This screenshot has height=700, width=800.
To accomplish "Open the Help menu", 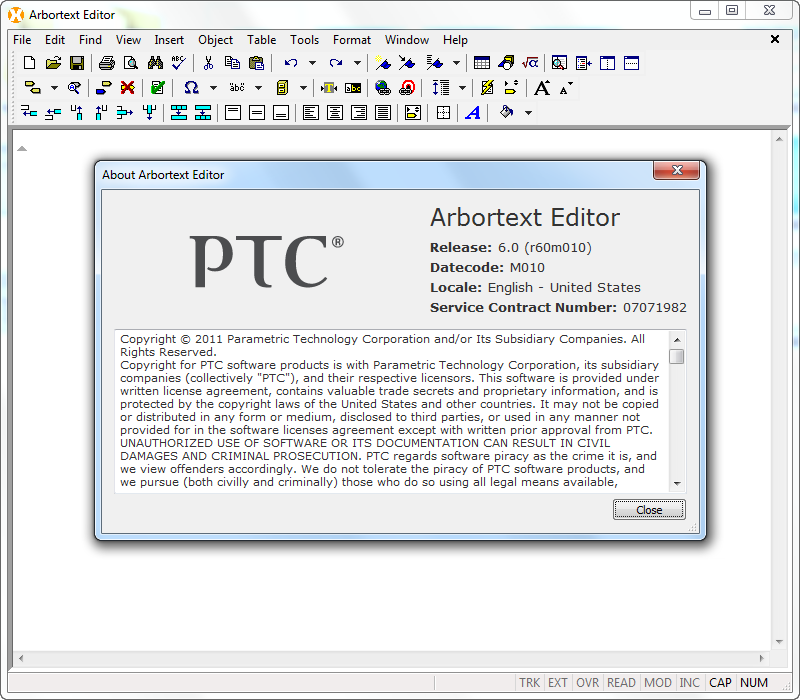I will click(x=455, y=40).
